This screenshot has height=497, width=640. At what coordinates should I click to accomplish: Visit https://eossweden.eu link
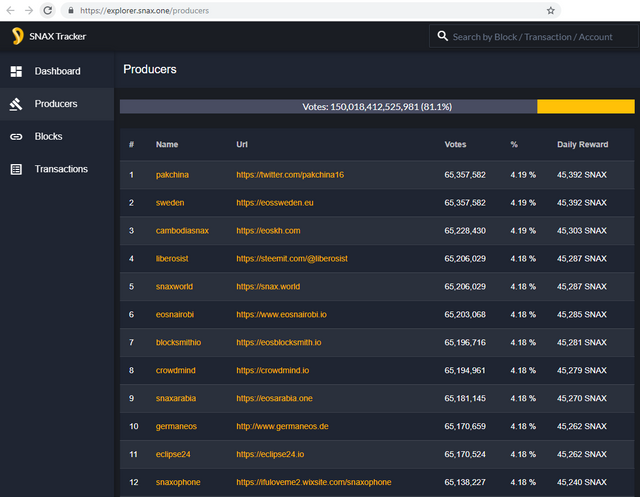pos(275,203)
